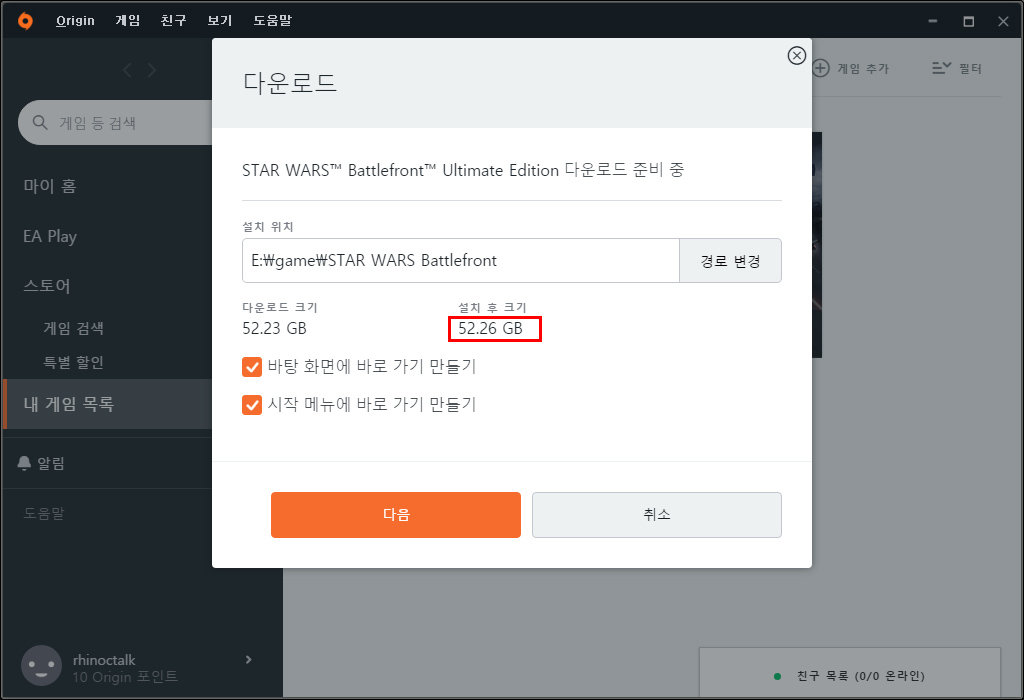
Task: Open EA Play in sidebar
Action: tap(50, 236)
